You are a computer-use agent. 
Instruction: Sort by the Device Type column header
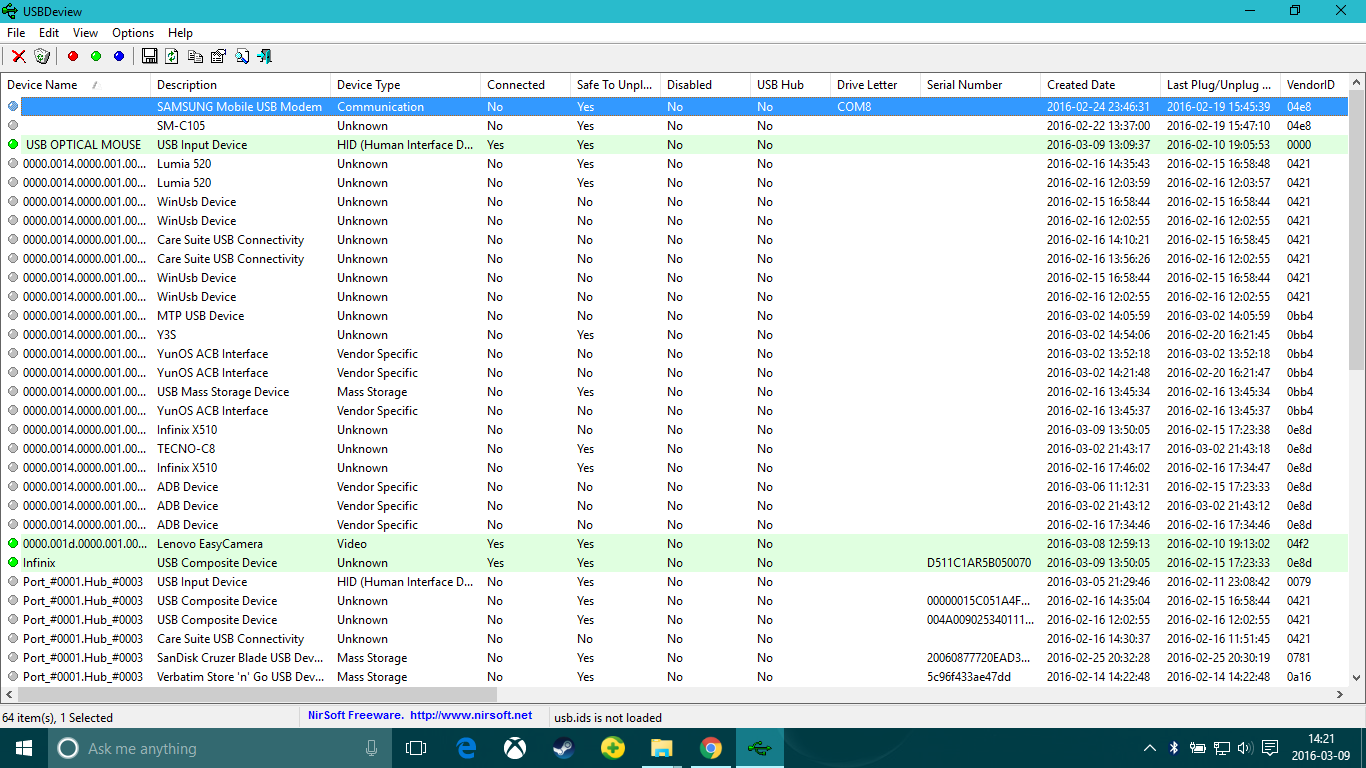(405, 85)
